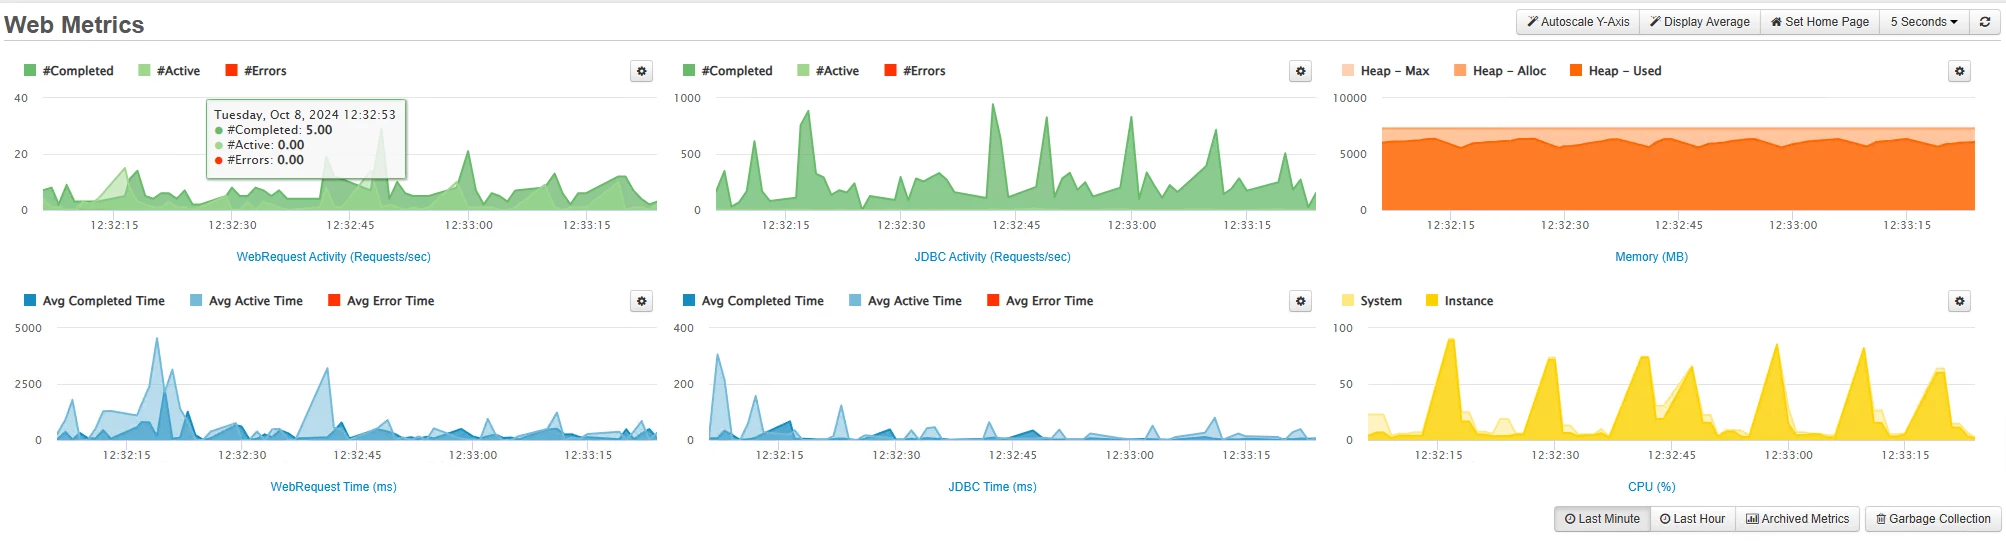Open settings gear for WebRequest Activity chart
Viewport: 2006px width, 541px height.
(x=642, y=71)
